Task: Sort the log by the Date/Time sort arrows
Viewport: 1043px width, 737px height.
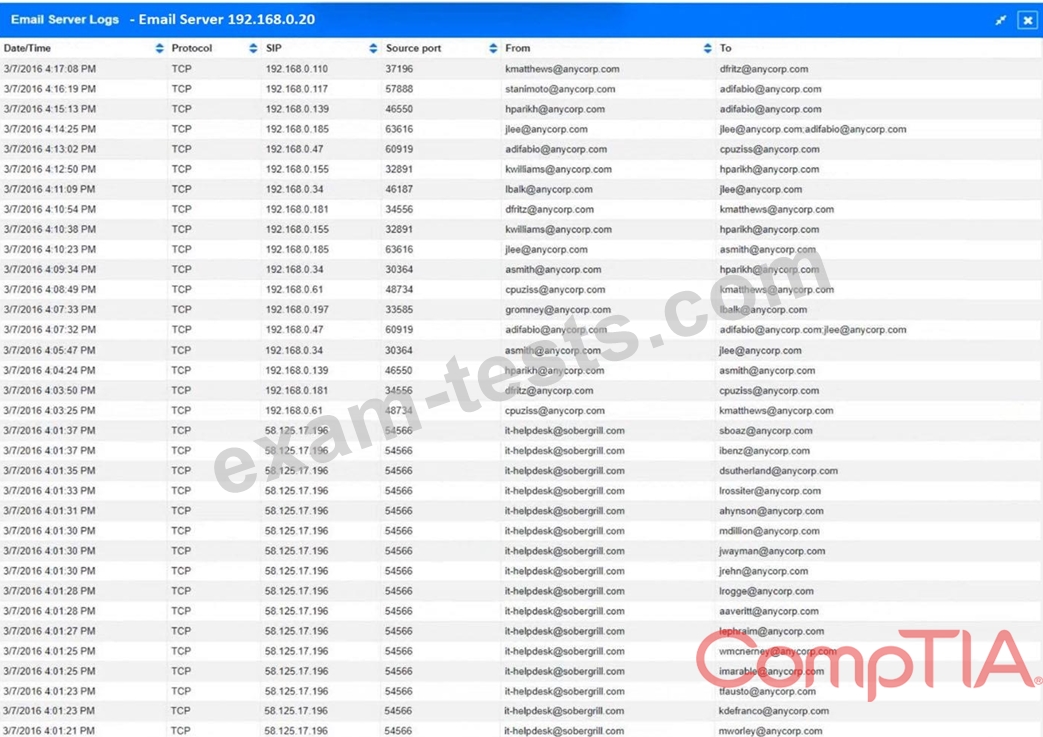Action: (159, 48)
